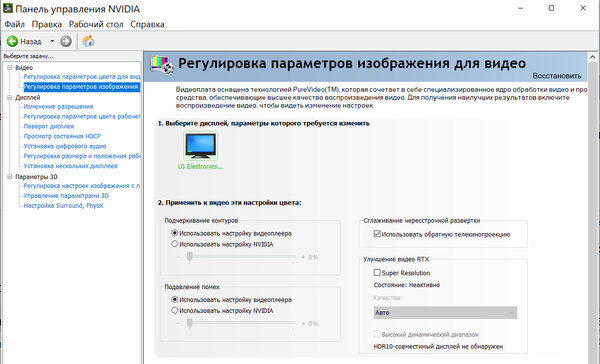The height and width of the screenshot is (364, 600).
Task: Toggle inverse telecine checkbox
Action: coord(377,234)
